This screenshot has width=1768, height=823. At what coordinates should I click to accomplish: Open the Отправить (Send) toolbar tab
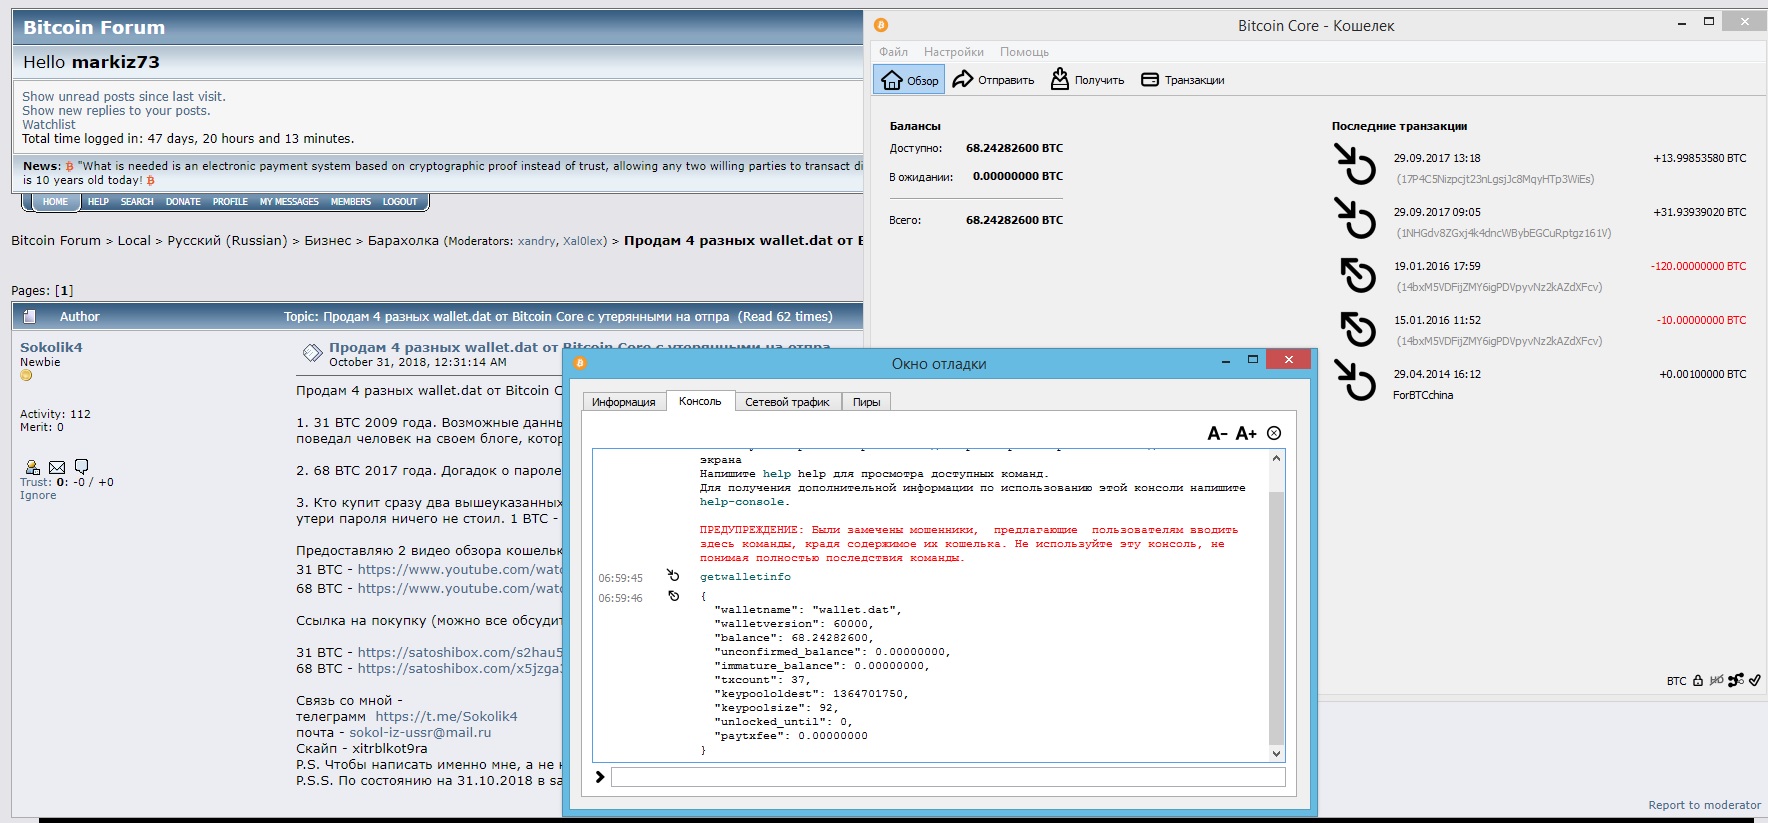[x=993, y=80]
